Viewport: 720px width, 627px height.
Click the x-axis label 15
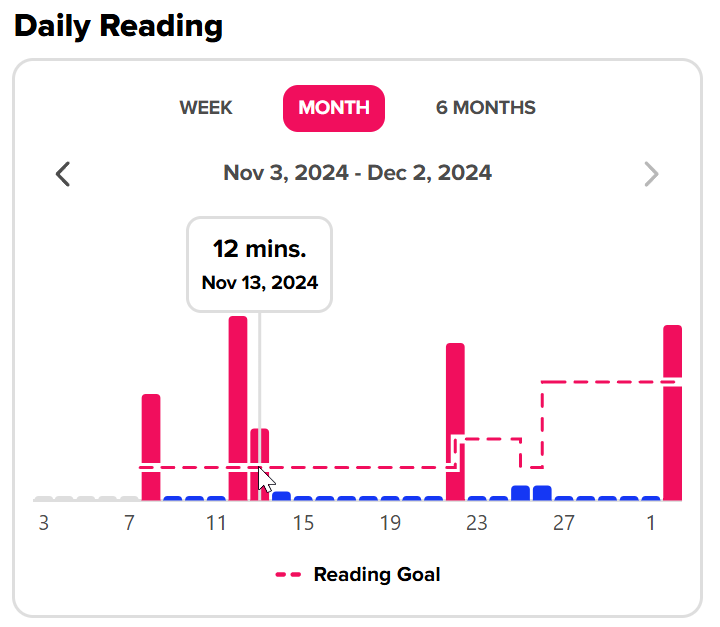click(304, 523)
